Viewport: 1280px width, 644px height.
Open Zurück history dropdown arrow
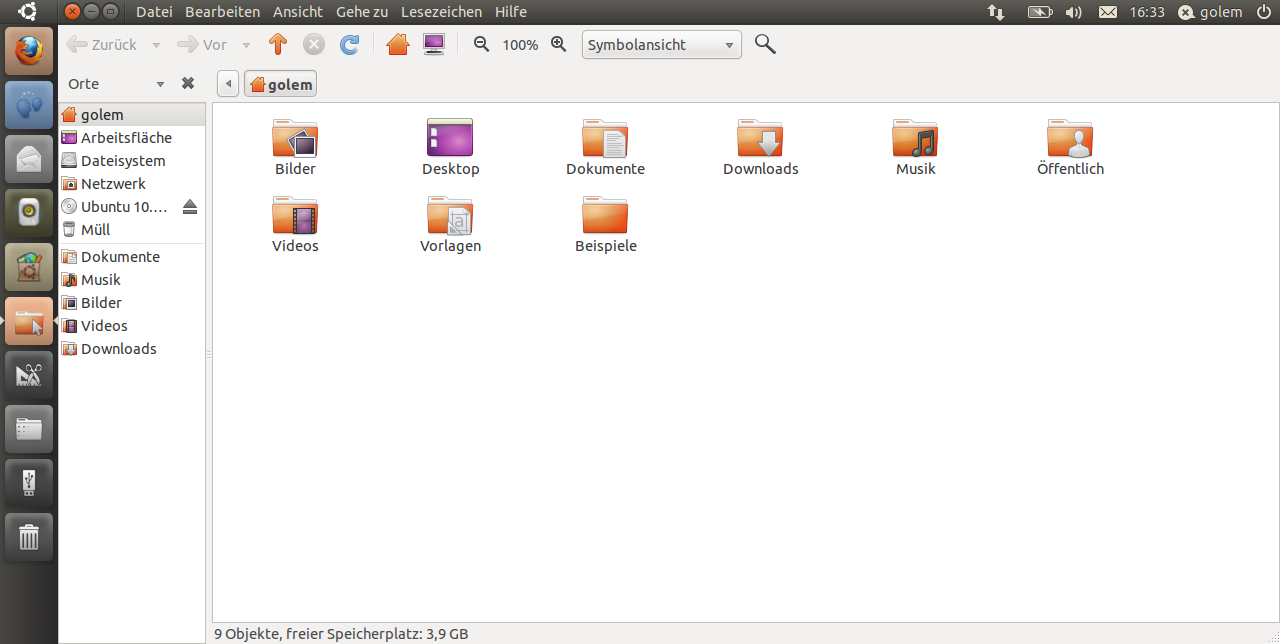click(x=156, y=45)
